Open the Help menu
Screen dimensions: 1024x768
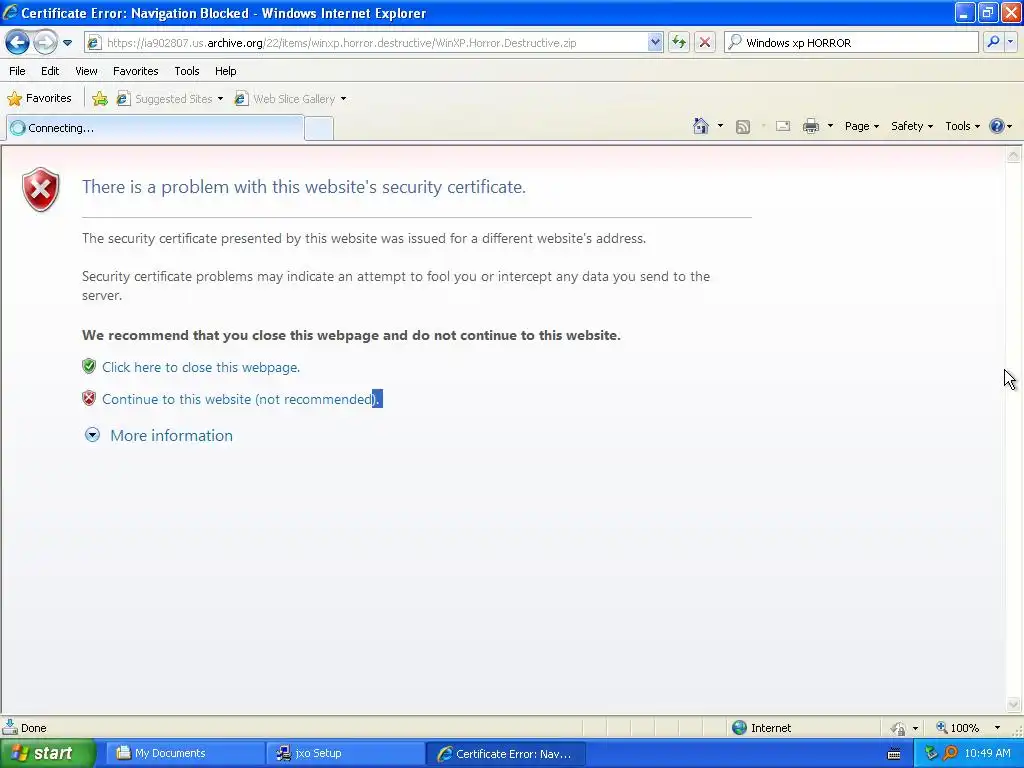226,71
